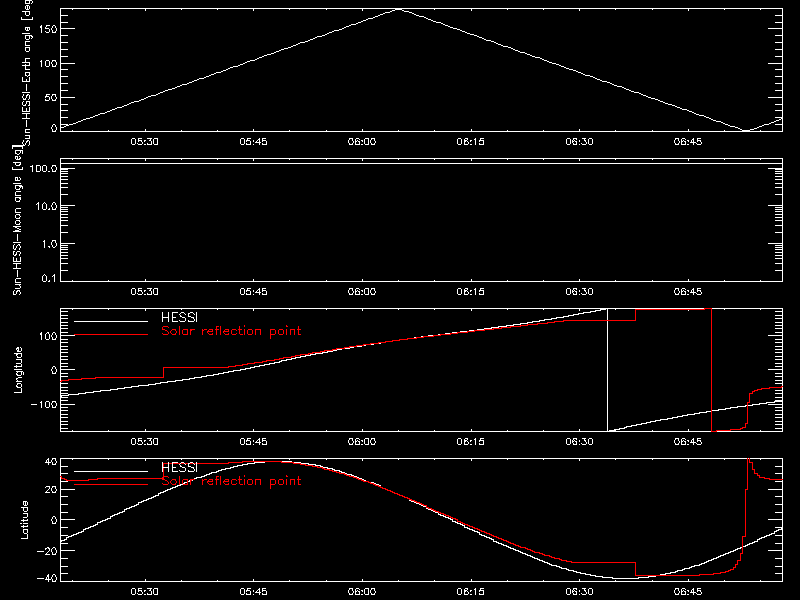Click 06:15 under the Latitude plot
Image resolution: width=800 pixels, height=600 pixels.
470,592
